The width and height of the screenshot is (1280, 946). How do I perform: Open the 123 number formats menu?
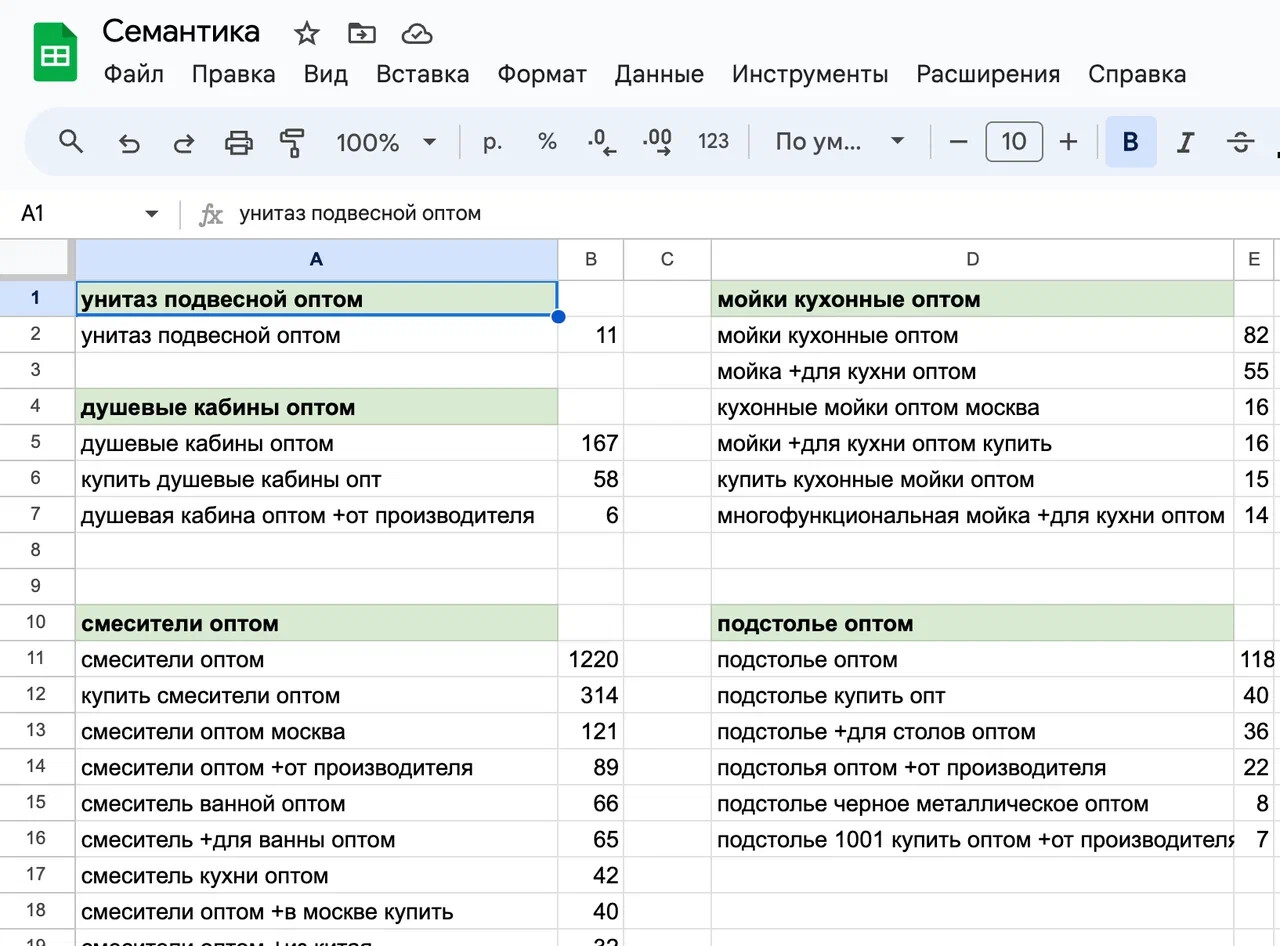point(713,142)
